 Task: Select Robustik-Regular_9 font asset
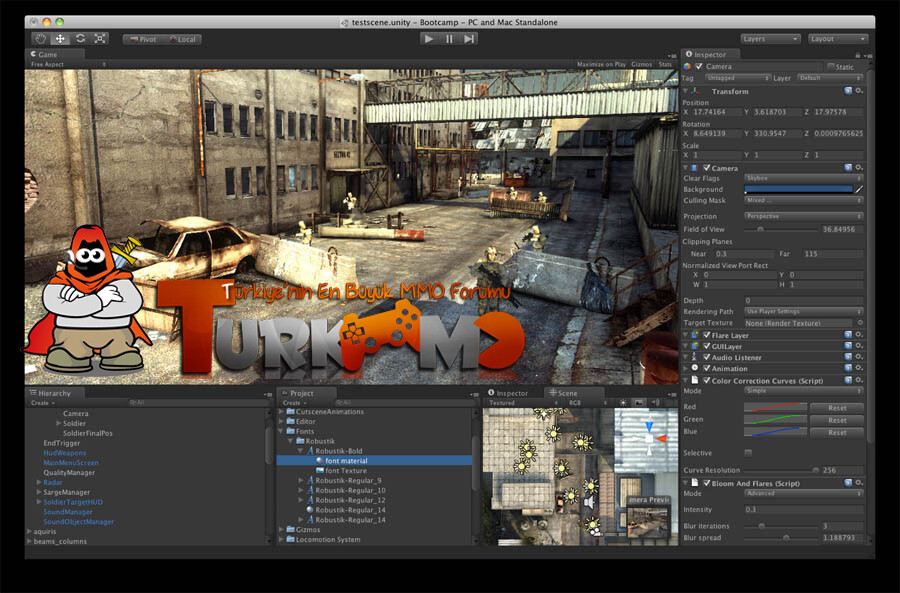click(x=348, y=480)
